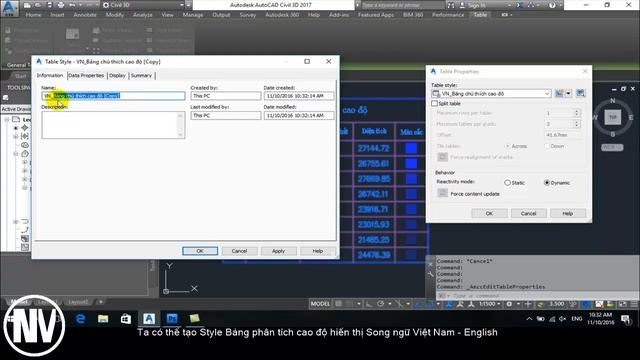Close the command line with its X icon
Viewport: 640px width, 360px height.
coord(431,264)
